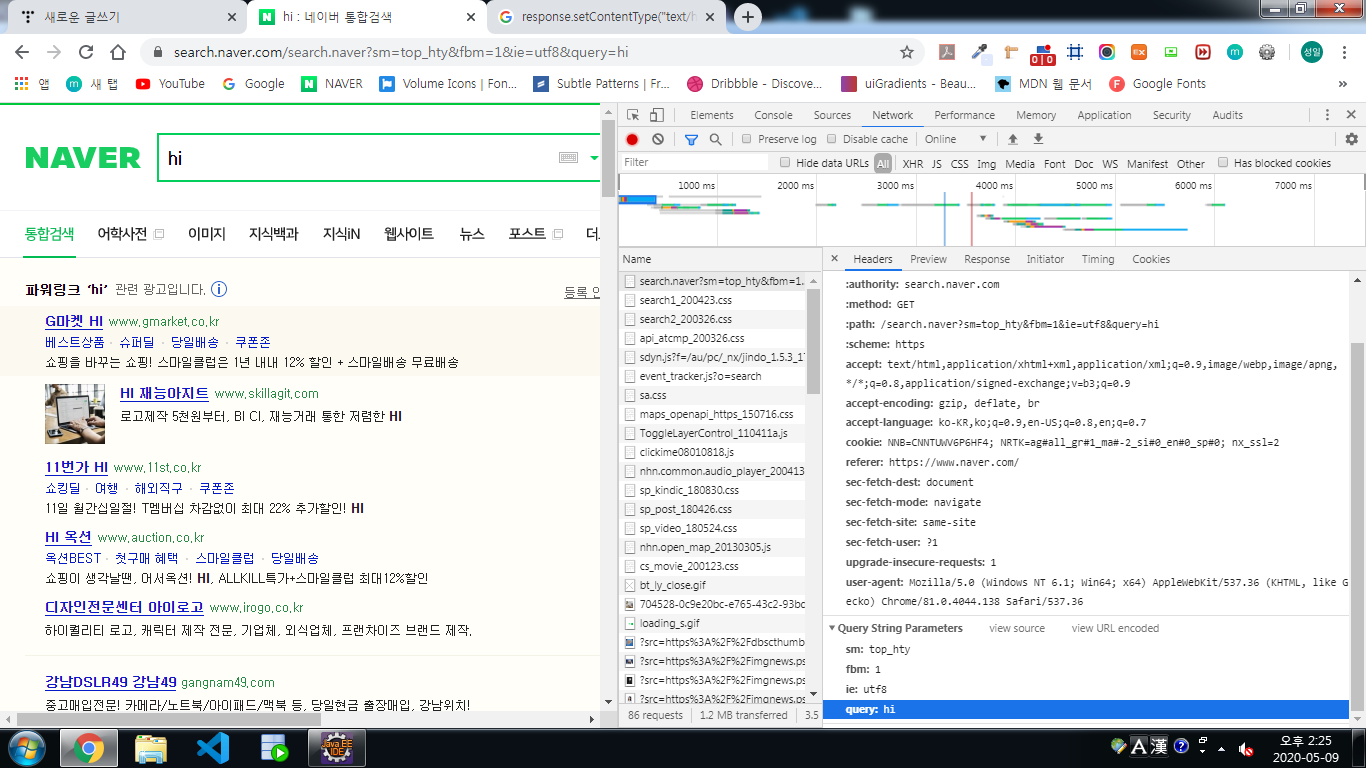1366x768 pixels.
Task: Click view URL encoded link
Action: point(1115,629)
